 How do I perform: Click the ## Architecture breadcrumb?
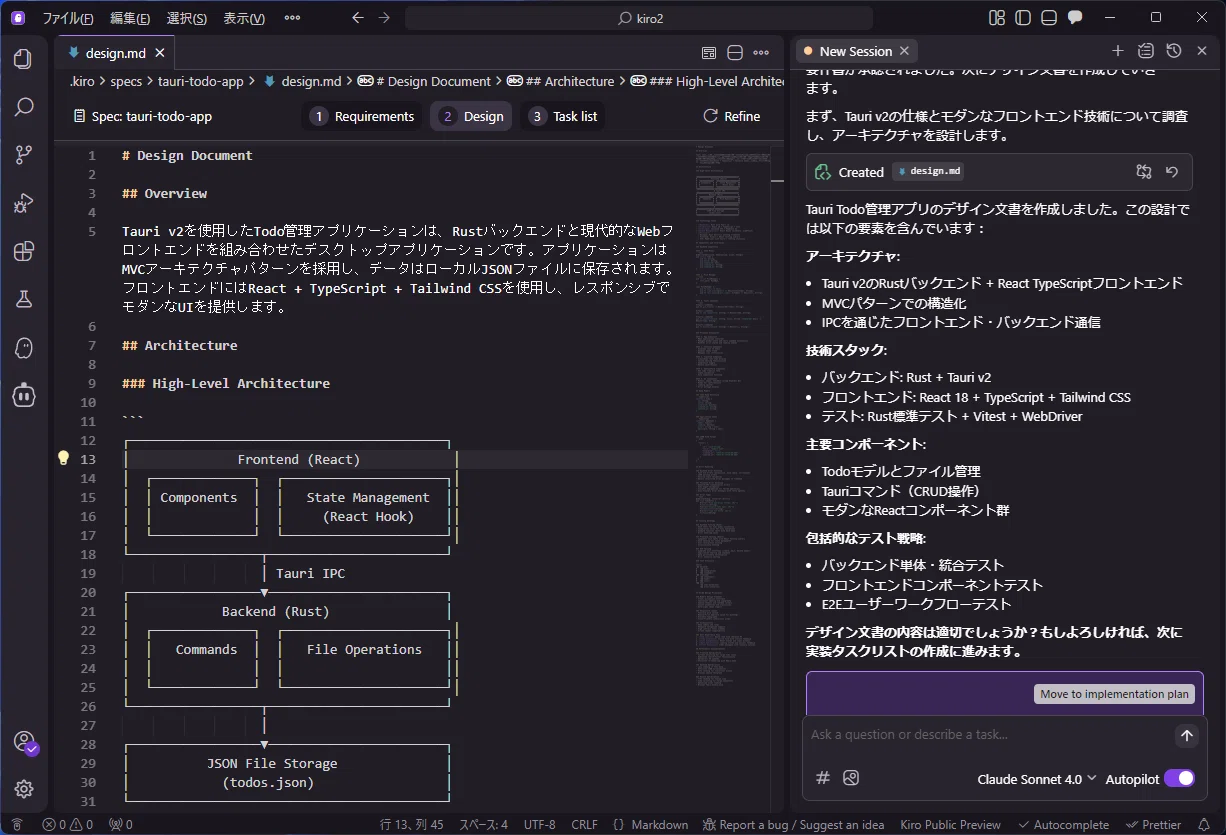tap(560, 81)
